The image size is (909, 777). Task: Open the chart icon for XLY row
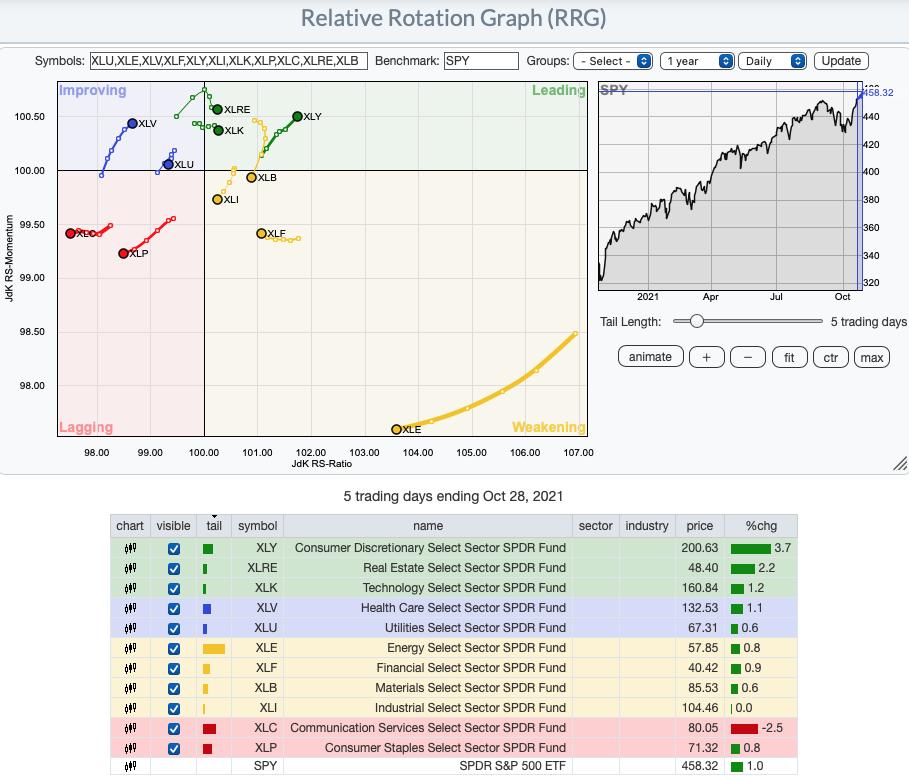click(x=130, y=548)
